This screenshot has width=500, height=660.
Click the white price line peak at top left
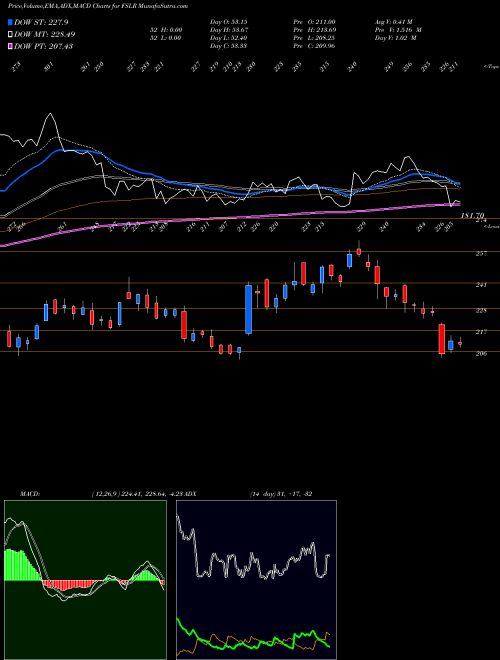click(51, 115)
